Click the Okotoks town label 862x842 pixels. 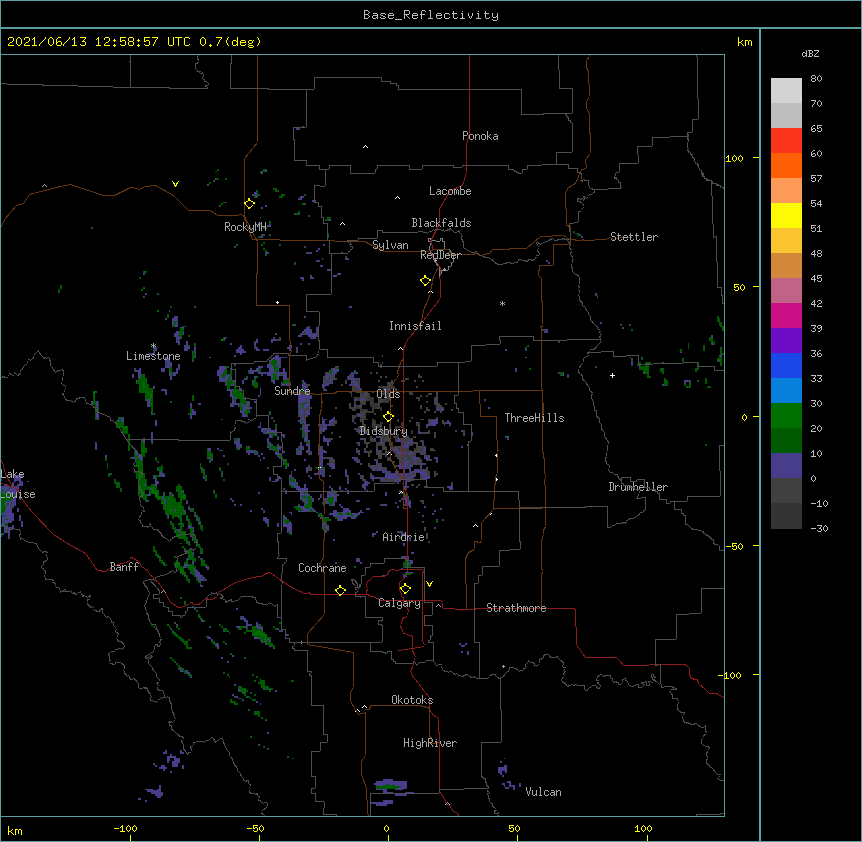coord(412,700)
